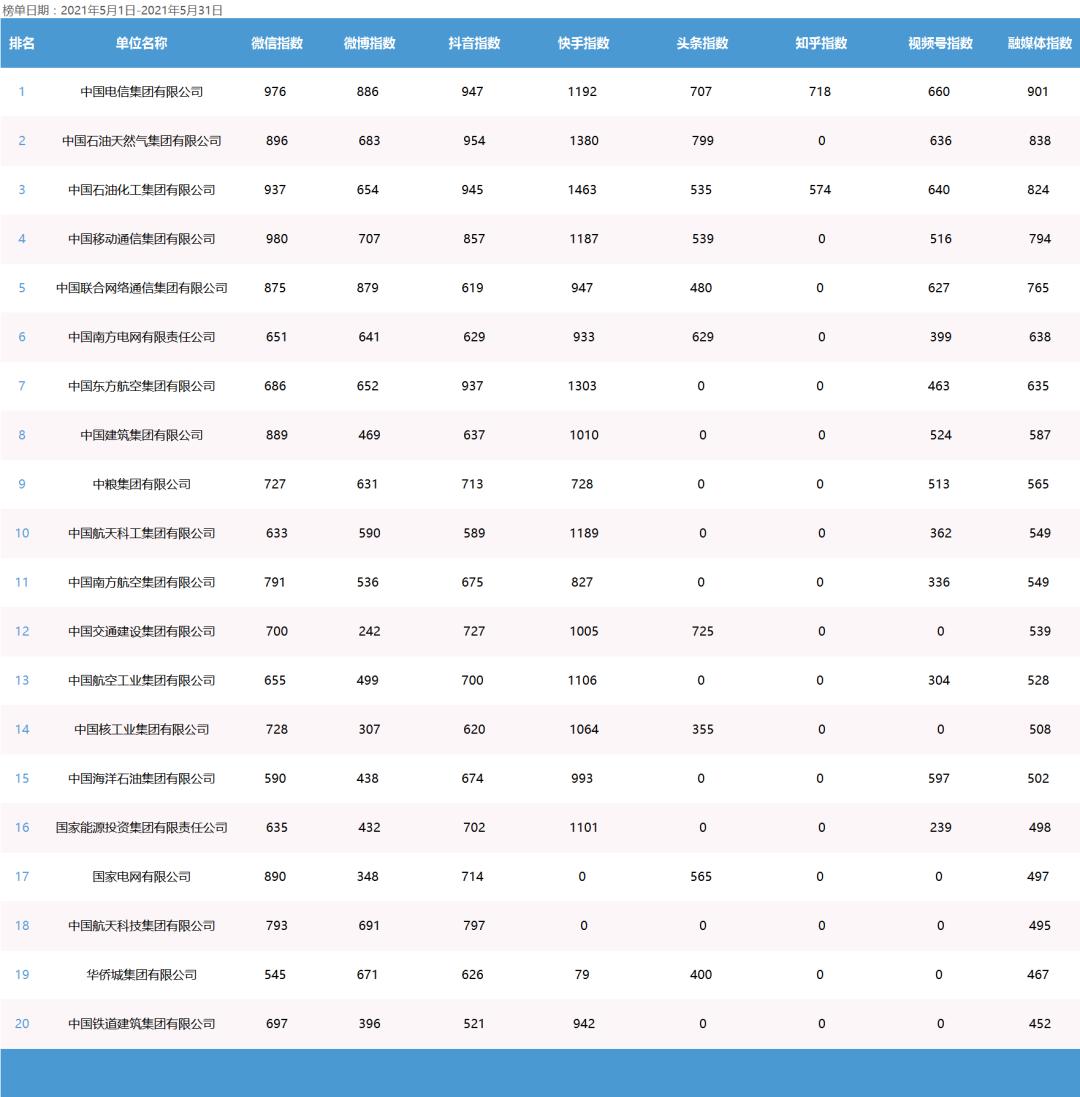Viewport: 1080px width, 1097px height.
Task: Click 中国交通建设 头条指数 value 725
Action: (702, 631)
